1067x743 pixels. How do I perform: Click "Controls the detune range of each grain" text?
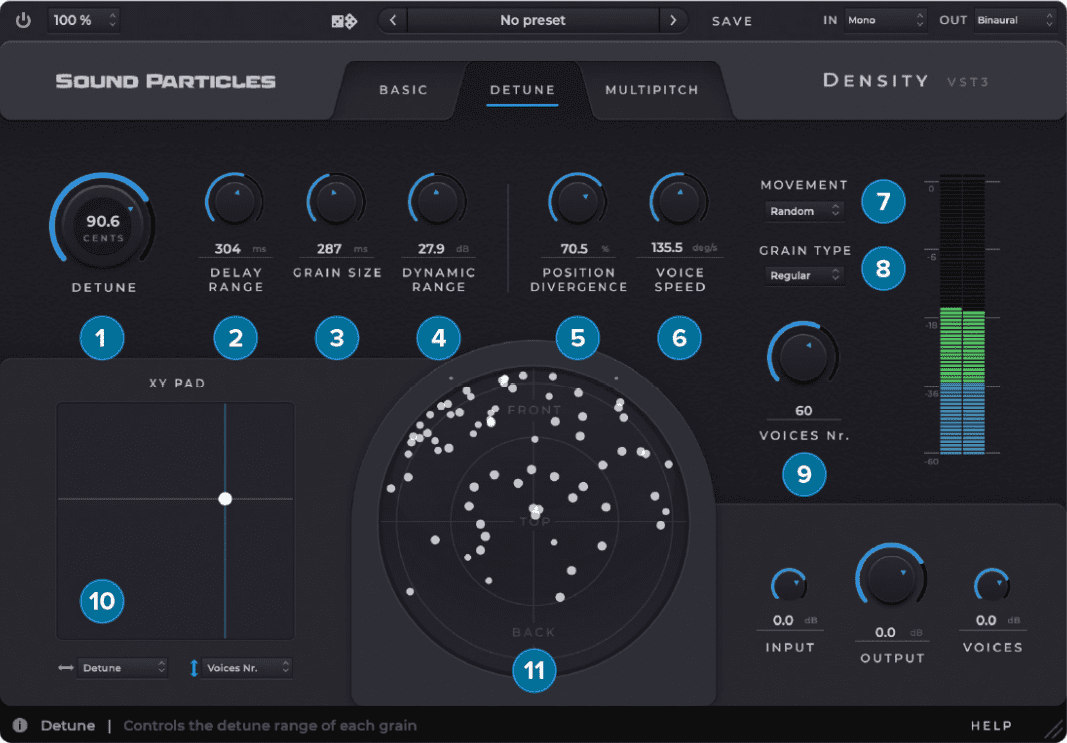(270, 726)
